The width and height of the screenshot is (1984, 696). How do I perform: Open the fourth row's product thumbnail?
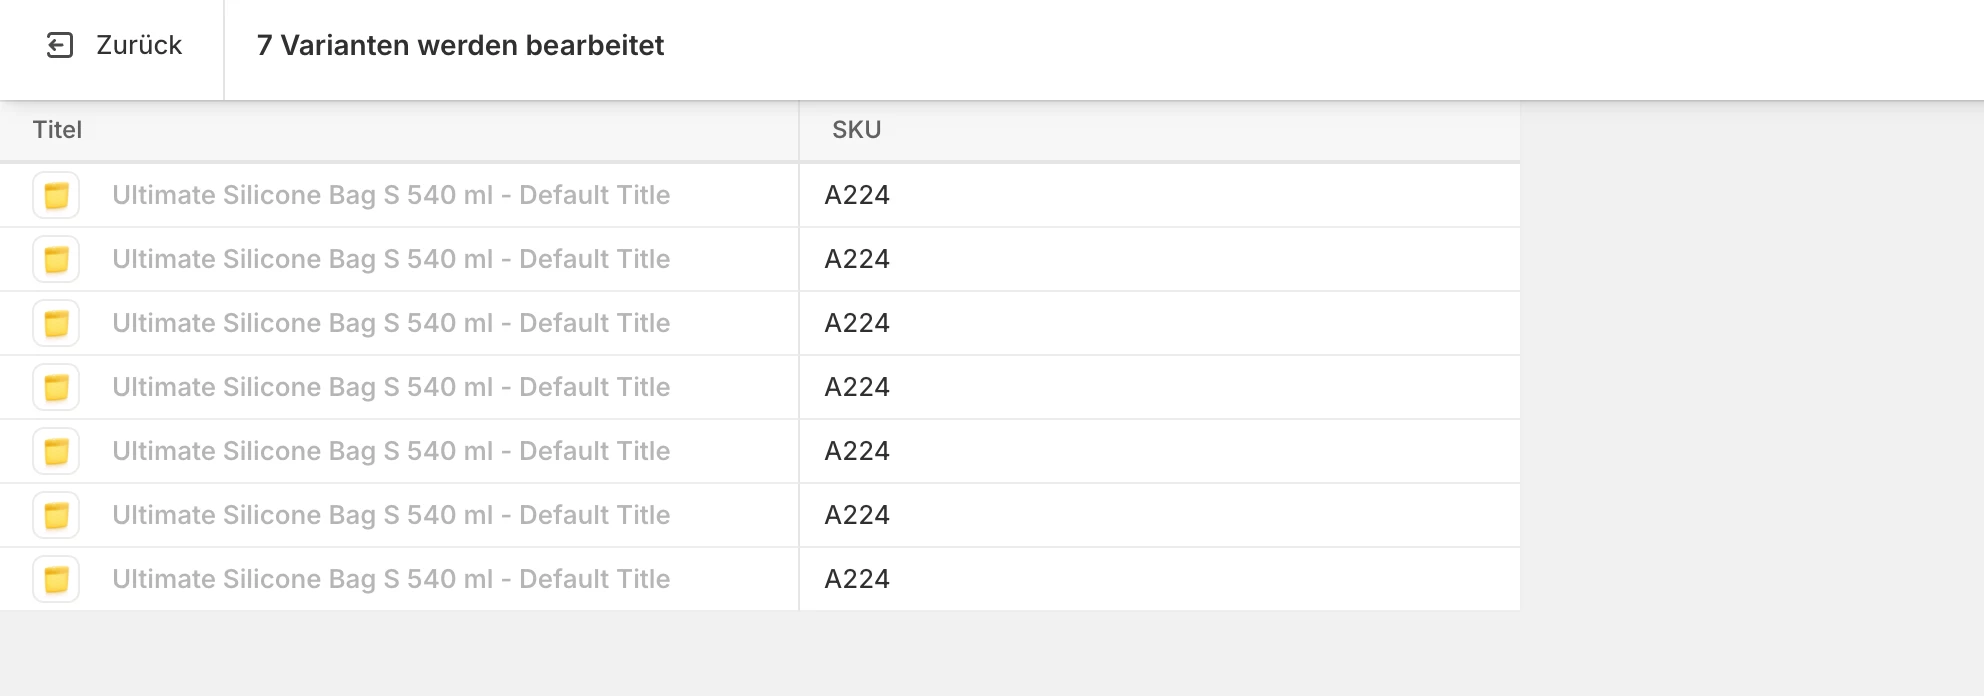[x=56, y=387]
